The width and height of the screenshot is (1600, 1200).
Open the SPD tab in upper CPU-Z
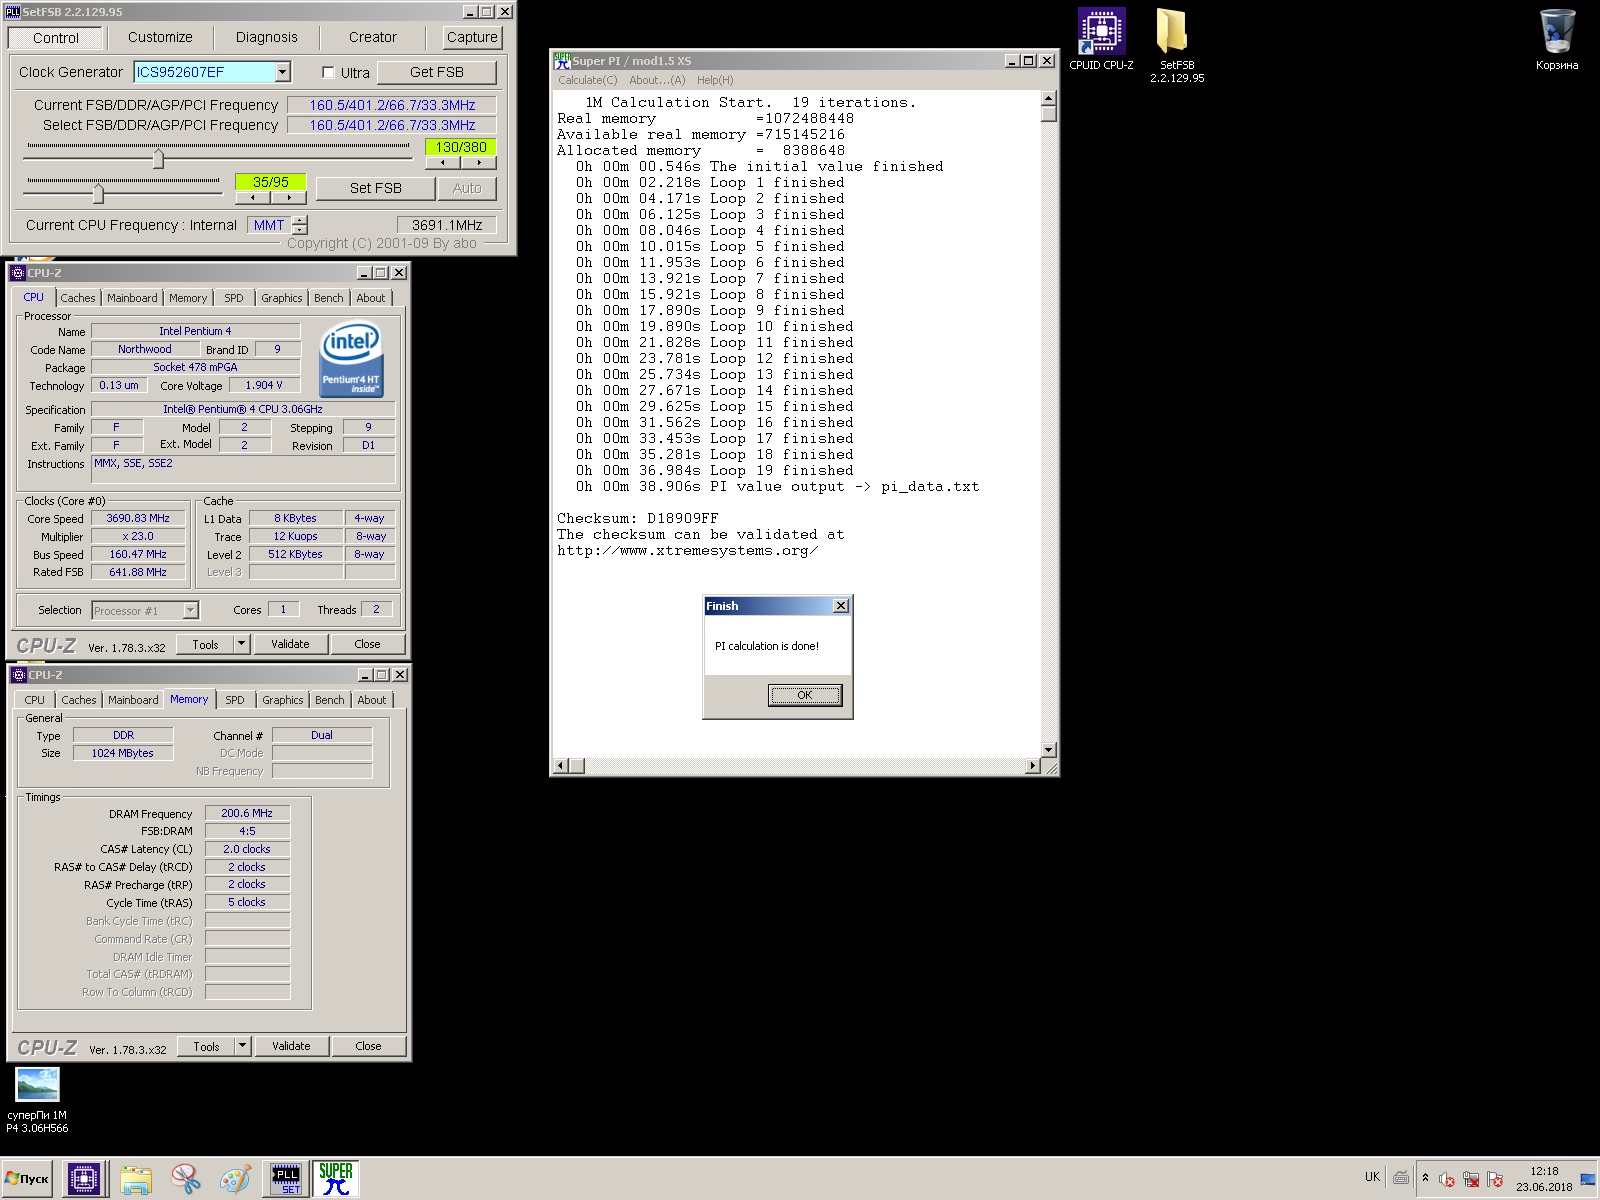234,298
